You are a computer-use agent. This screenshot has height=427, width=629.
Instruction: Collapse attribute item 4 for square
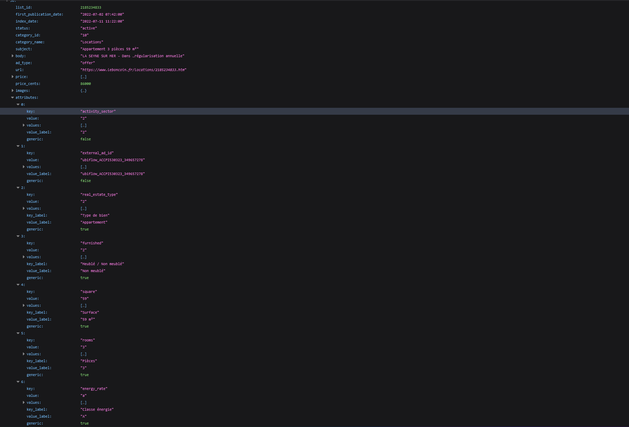coord(18,285)
